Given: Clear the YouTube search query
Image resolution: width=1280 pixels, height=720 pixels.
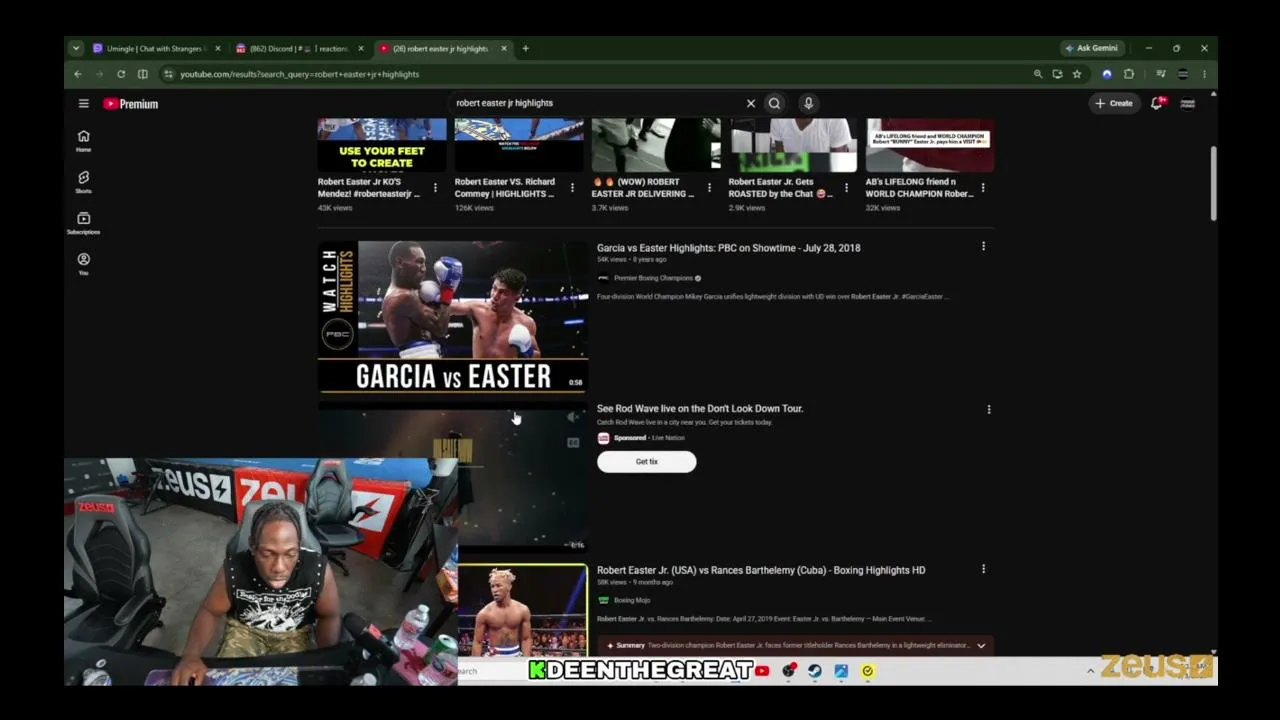Looking at the screenshot, I should [x=751, y=103].
